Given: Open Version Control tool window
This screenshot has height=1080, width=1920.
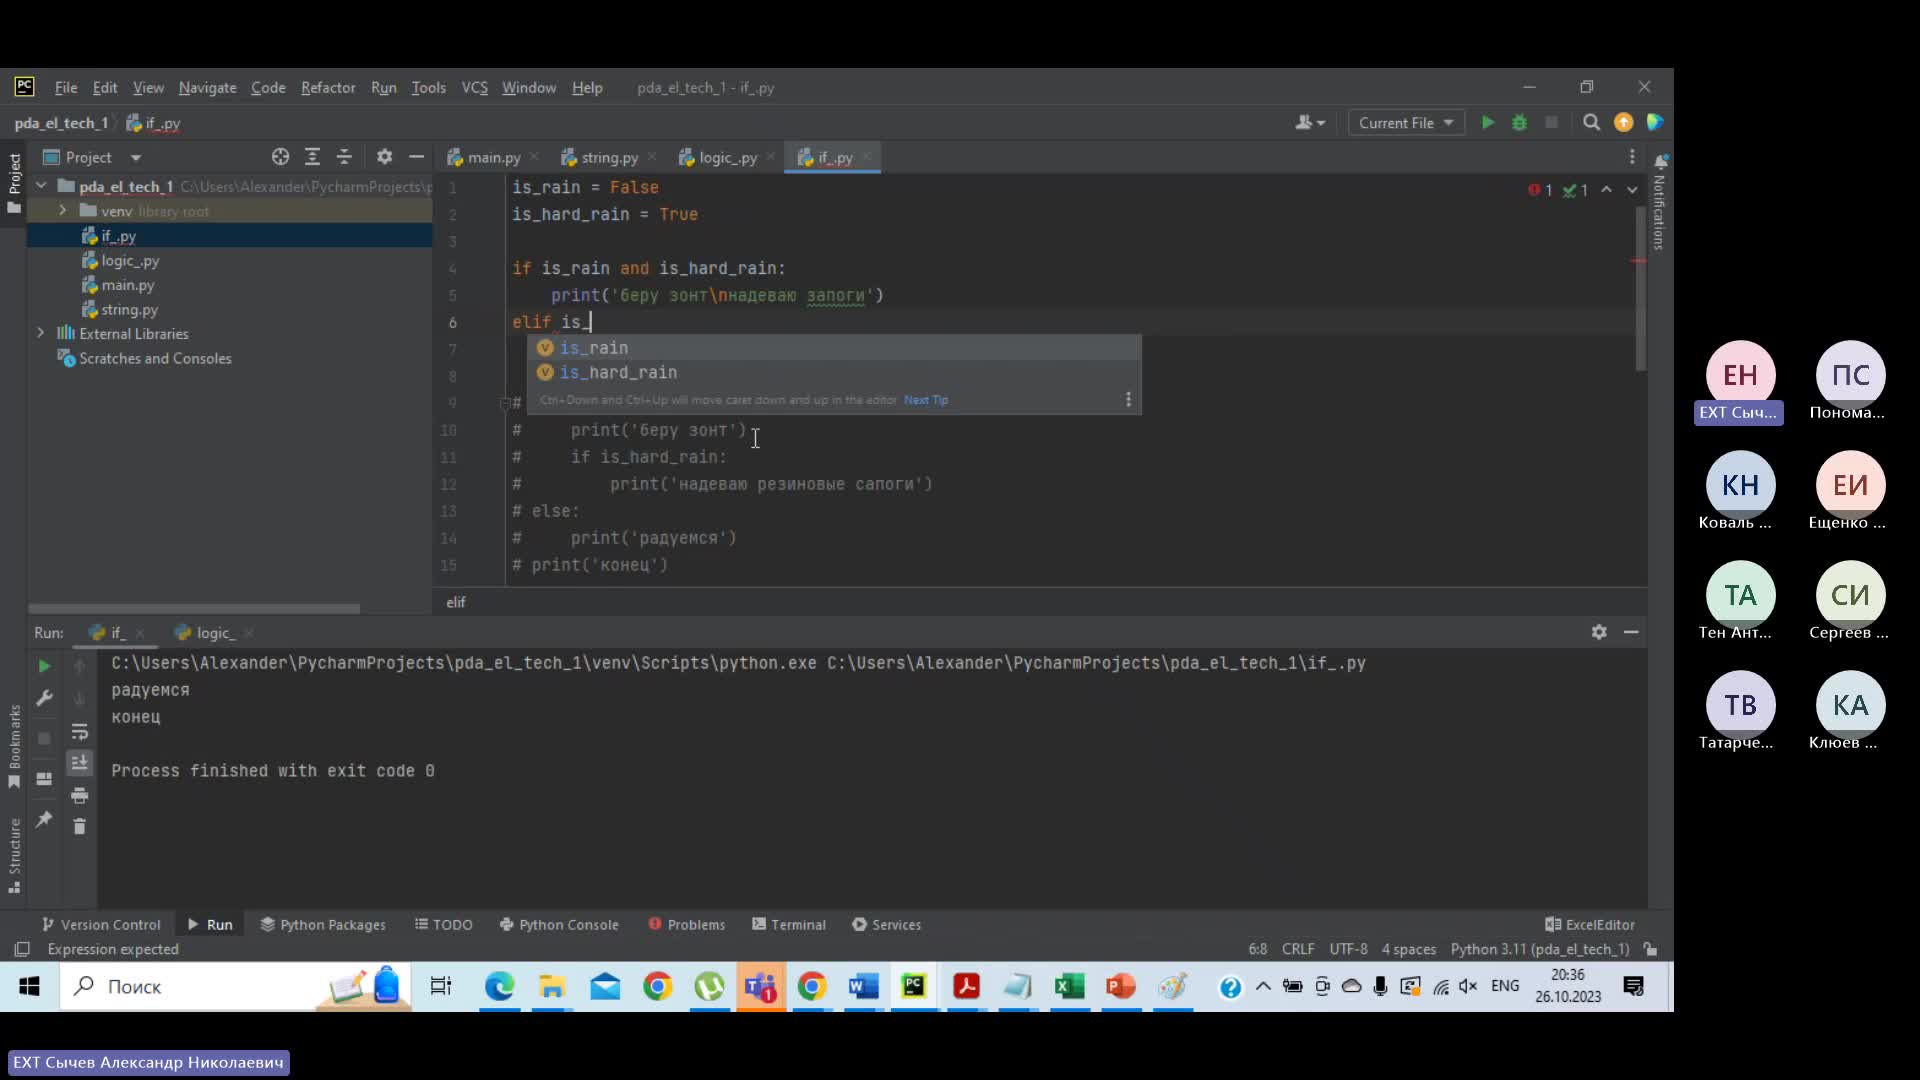Looking at the screenshot, I should (x=101, y=924).
